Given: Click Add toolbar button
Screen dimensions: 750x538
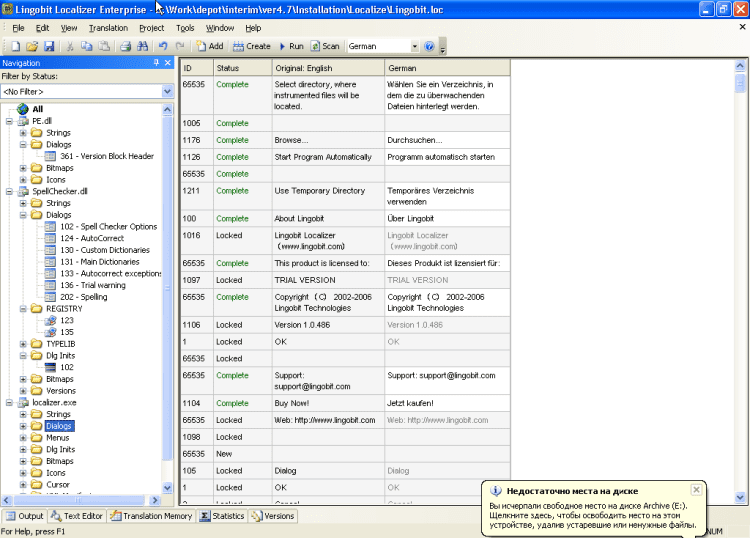Looking at the screenshot, I should tap(210, 46).
